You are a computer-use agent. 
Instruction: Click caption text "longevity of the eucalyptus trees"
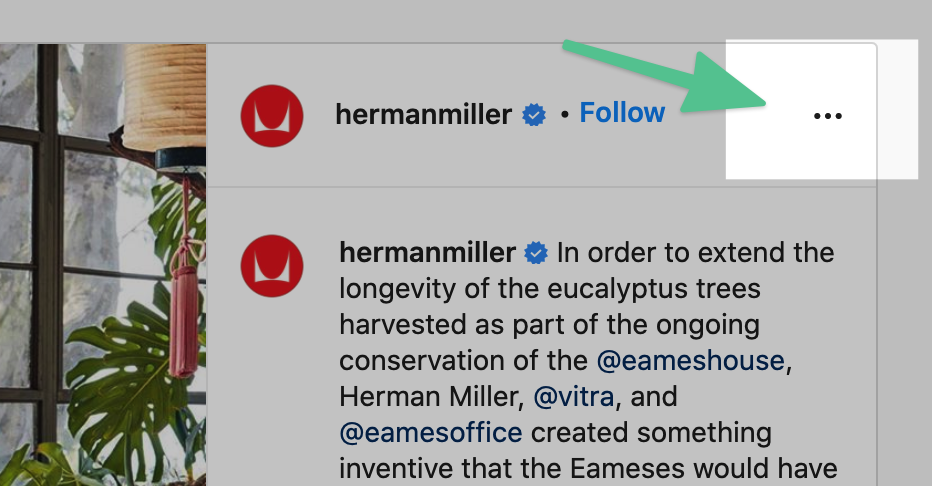[x=550, y=289]
